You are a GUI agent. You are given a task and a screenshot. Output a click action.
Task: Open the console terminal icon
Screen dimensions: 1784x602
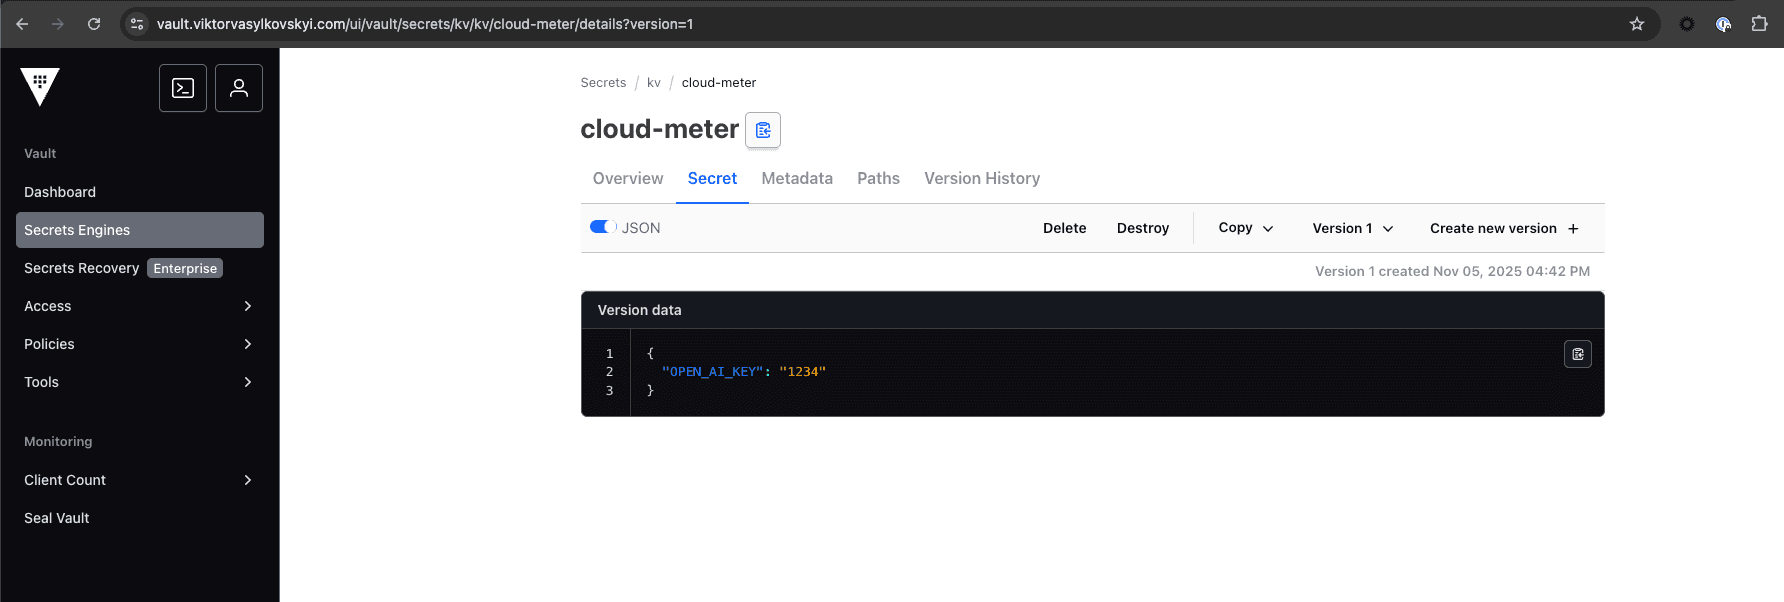click(183, 88)
